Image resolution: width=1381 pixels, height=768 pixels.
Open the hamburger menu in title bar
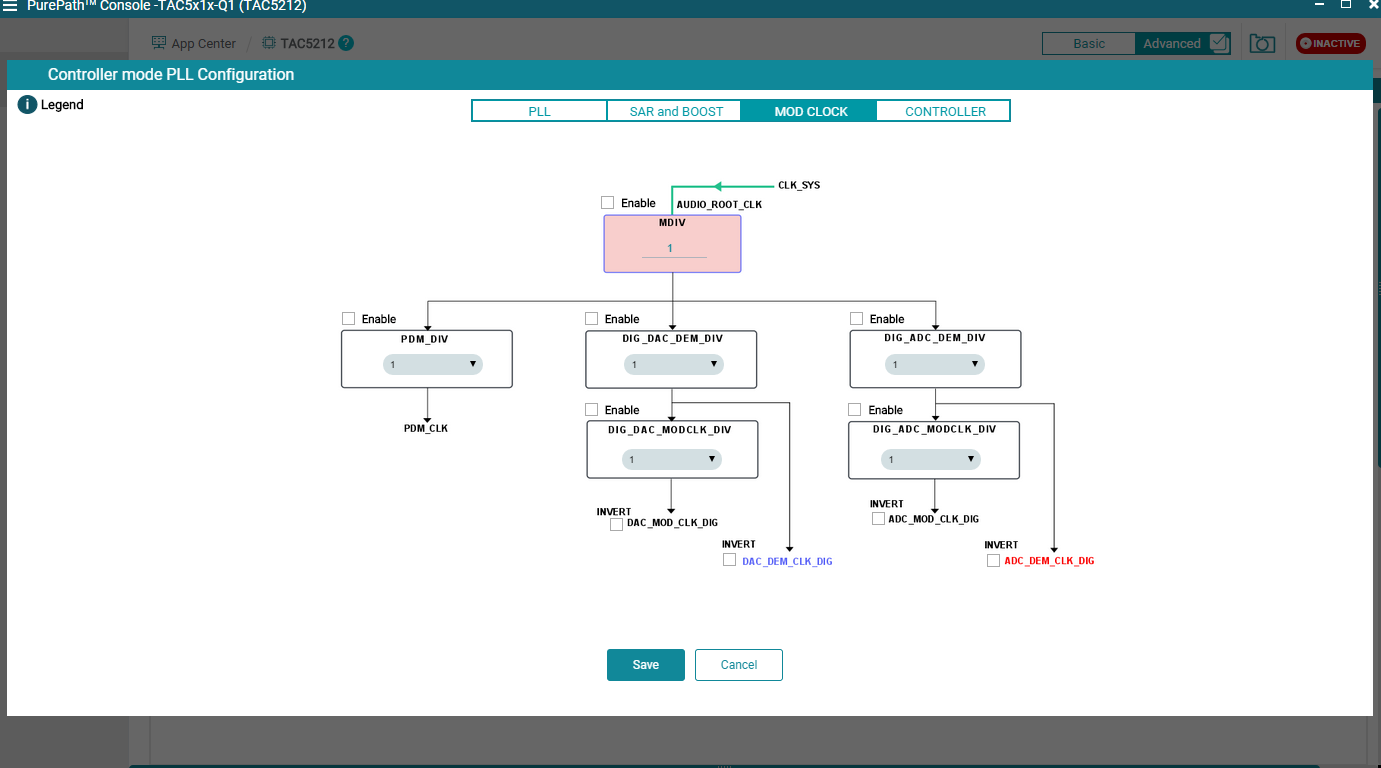10,6
